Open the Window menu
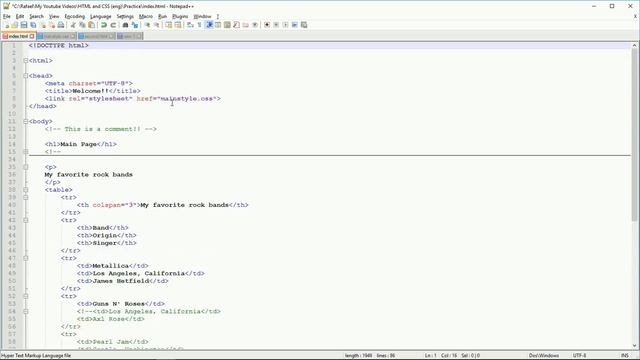 click(x=202, y=16)
